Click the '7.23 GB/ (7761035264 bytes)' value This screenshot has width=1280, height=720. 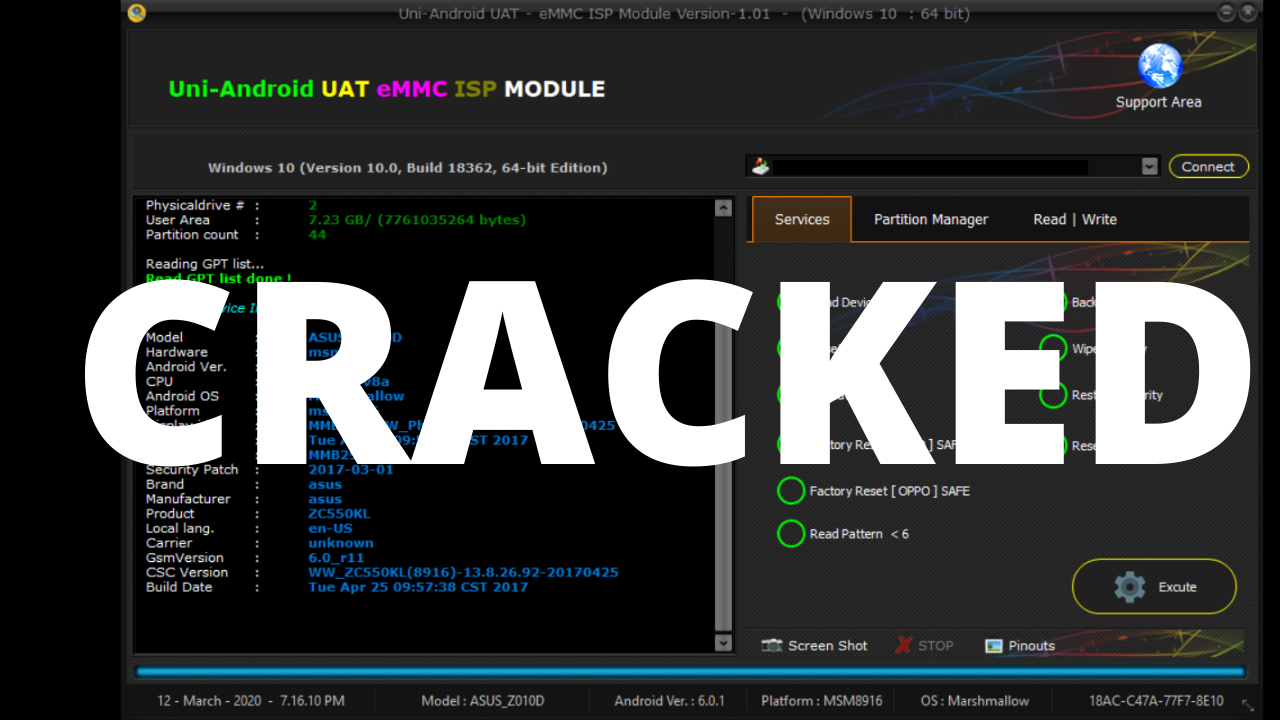click(x=417, y=220)
